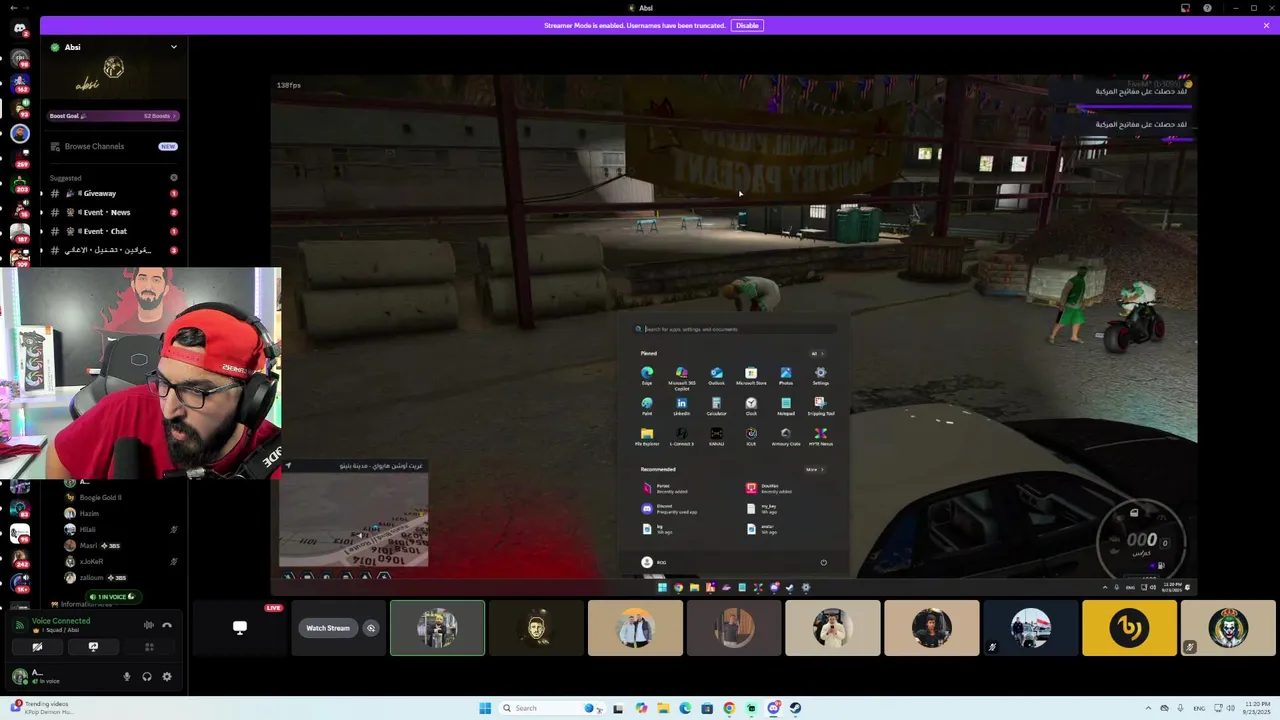
Task: Click Edge icon in streamed Start menu
Action: 647,375
